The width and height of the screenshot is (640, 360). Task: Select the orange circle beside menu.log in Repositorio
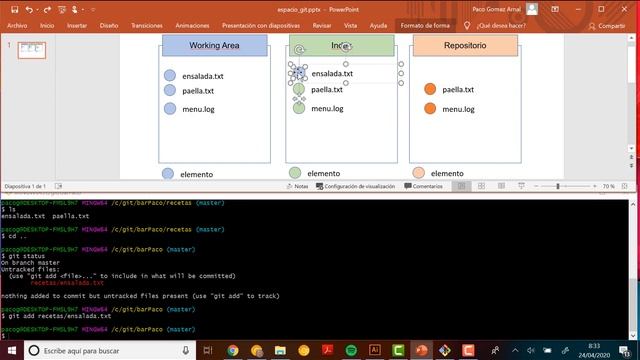(430, 109)
